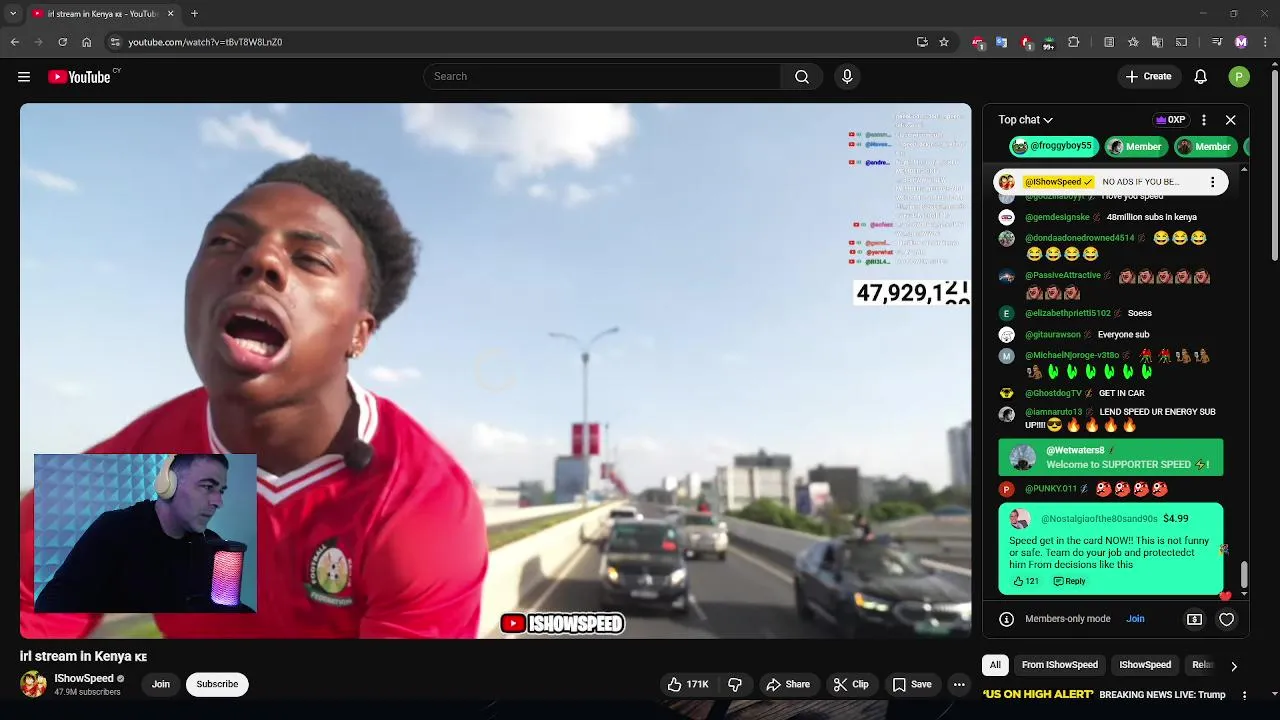Select the IShowSpeed filter chip

coord(1145,665)
